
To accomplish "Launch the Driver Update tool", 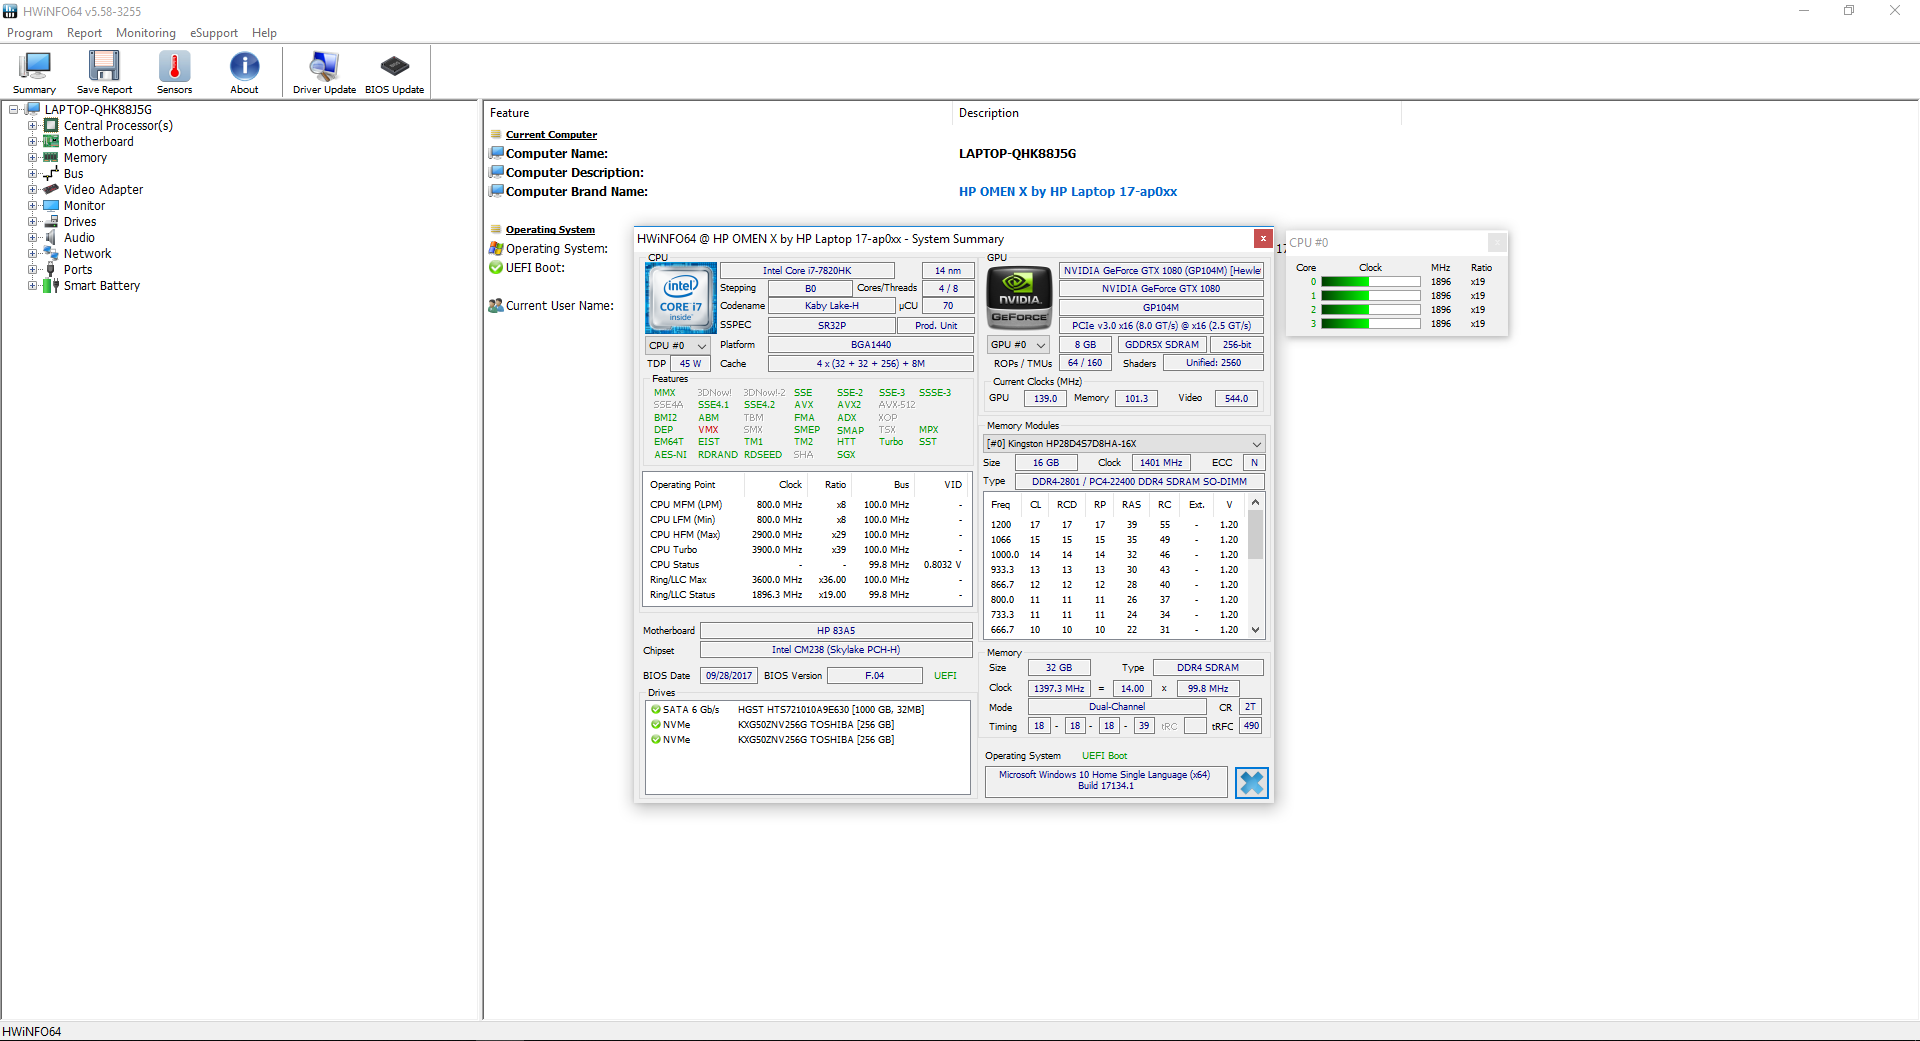I will click(x=324, y=72).
